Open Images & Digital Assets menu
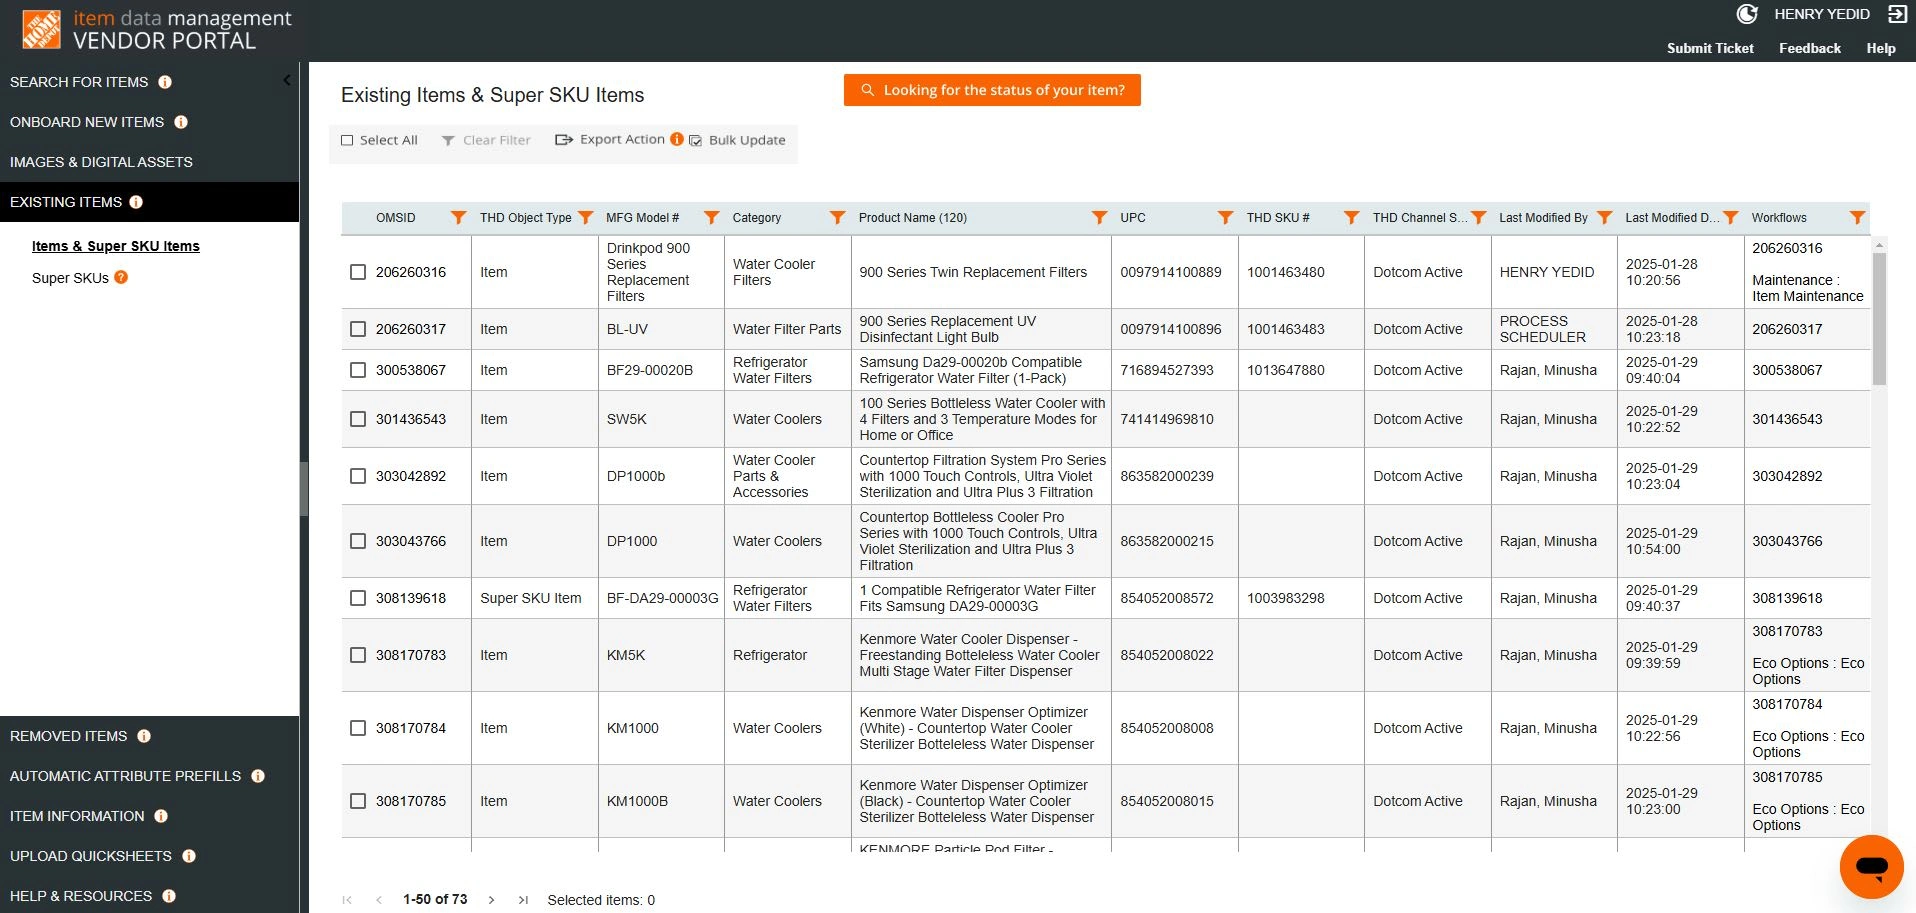The image size is (1916, 913). (x=101, y=162)
